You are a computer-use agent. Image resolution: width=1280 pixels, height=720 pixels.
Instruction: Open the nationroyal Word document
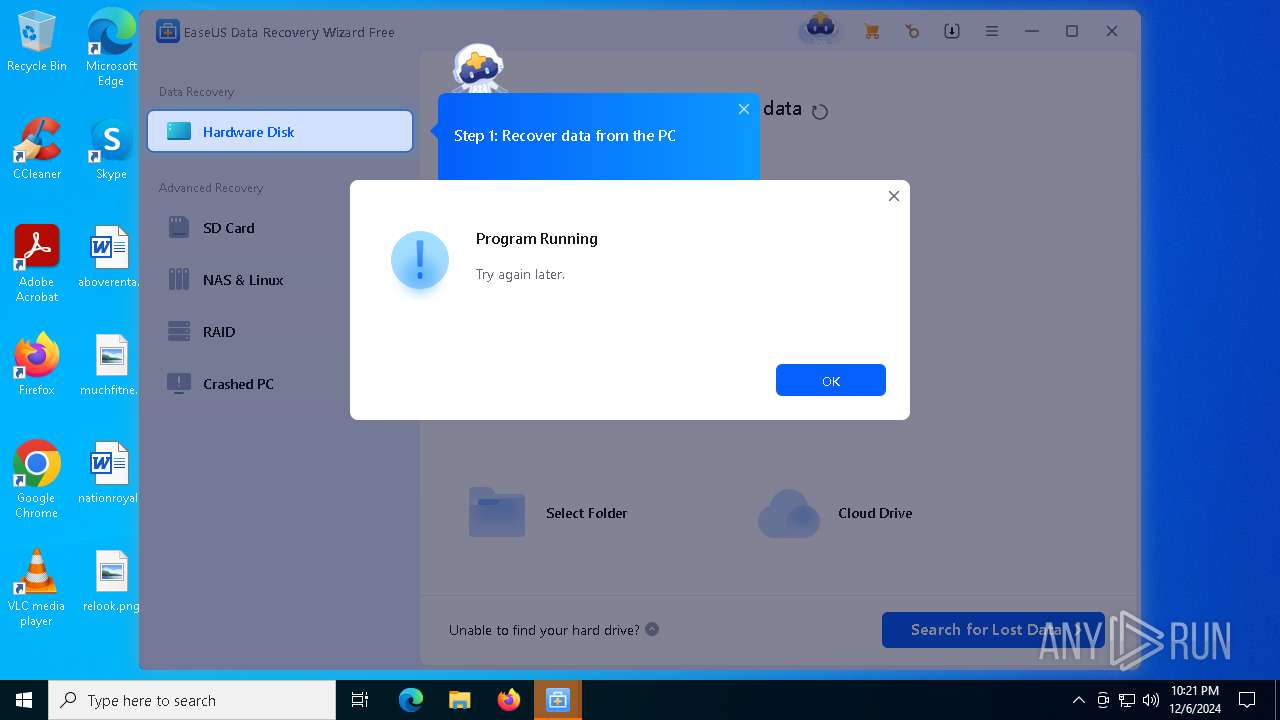(110, 472)
